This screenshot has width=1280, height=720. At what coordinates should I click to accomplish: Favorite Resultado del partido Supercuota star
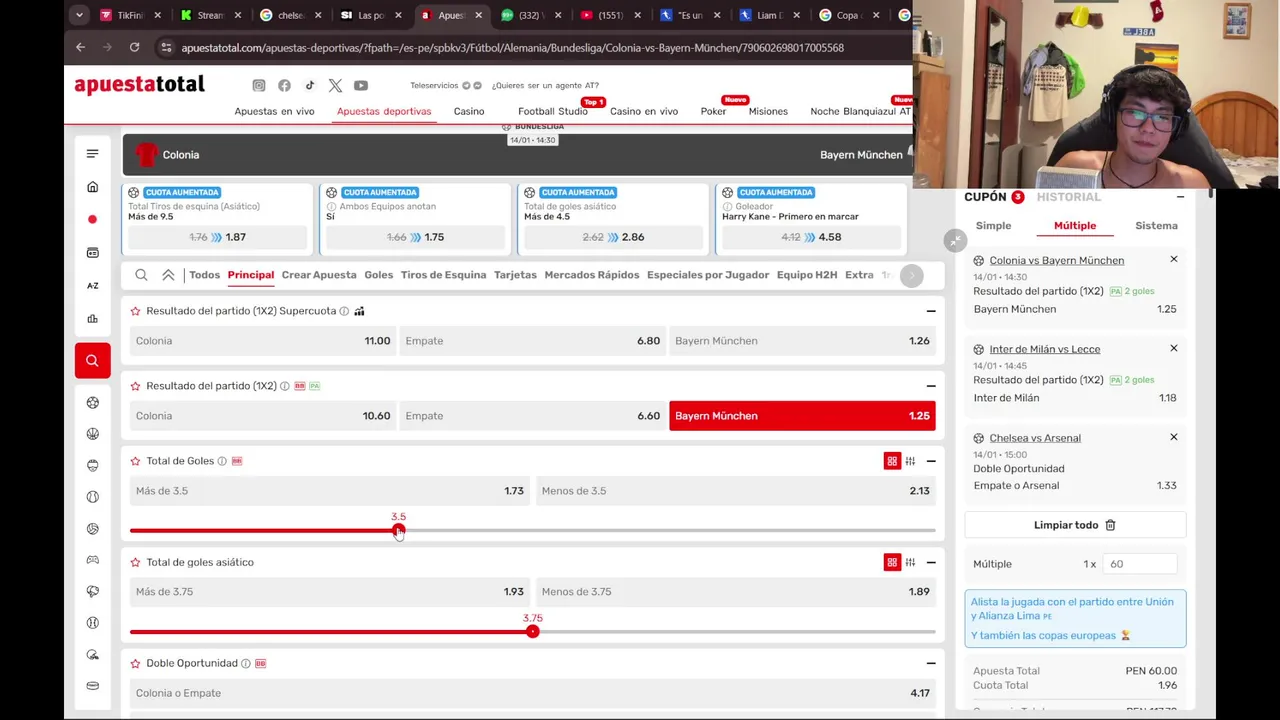point(135,311)
